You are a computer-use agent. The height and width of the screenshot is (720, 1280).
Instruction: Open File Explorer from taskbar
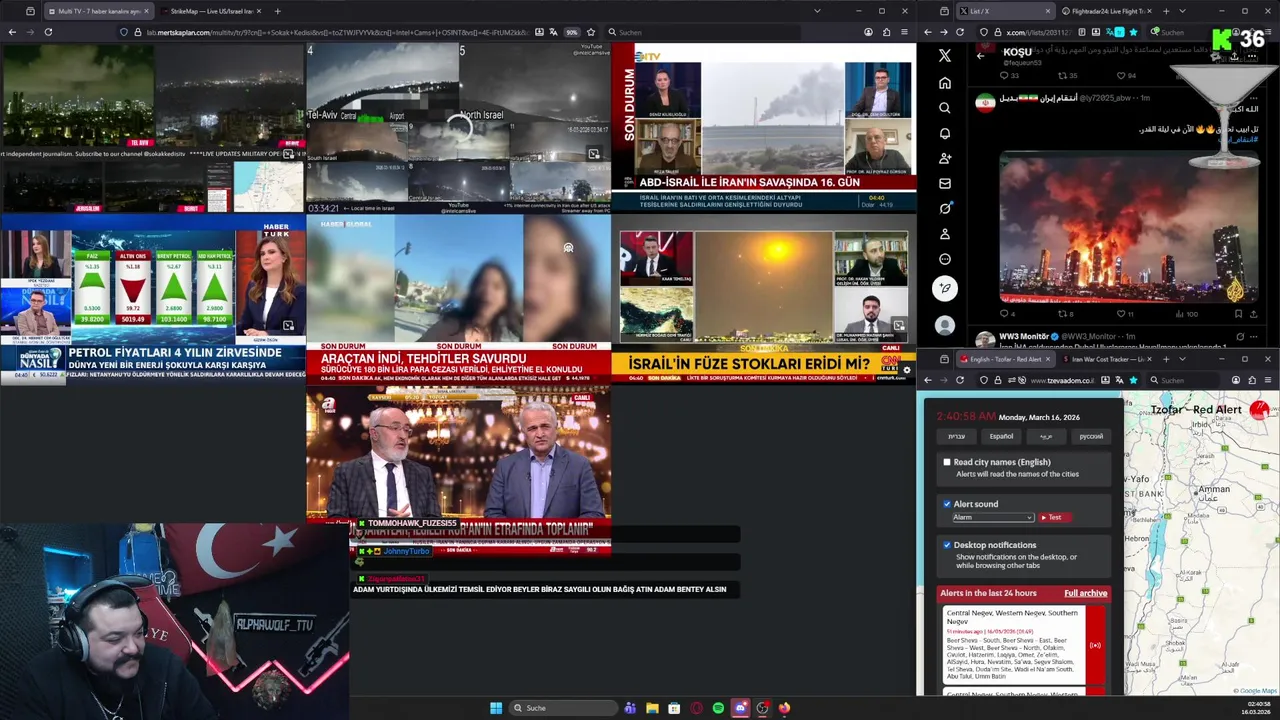[652, 708]
